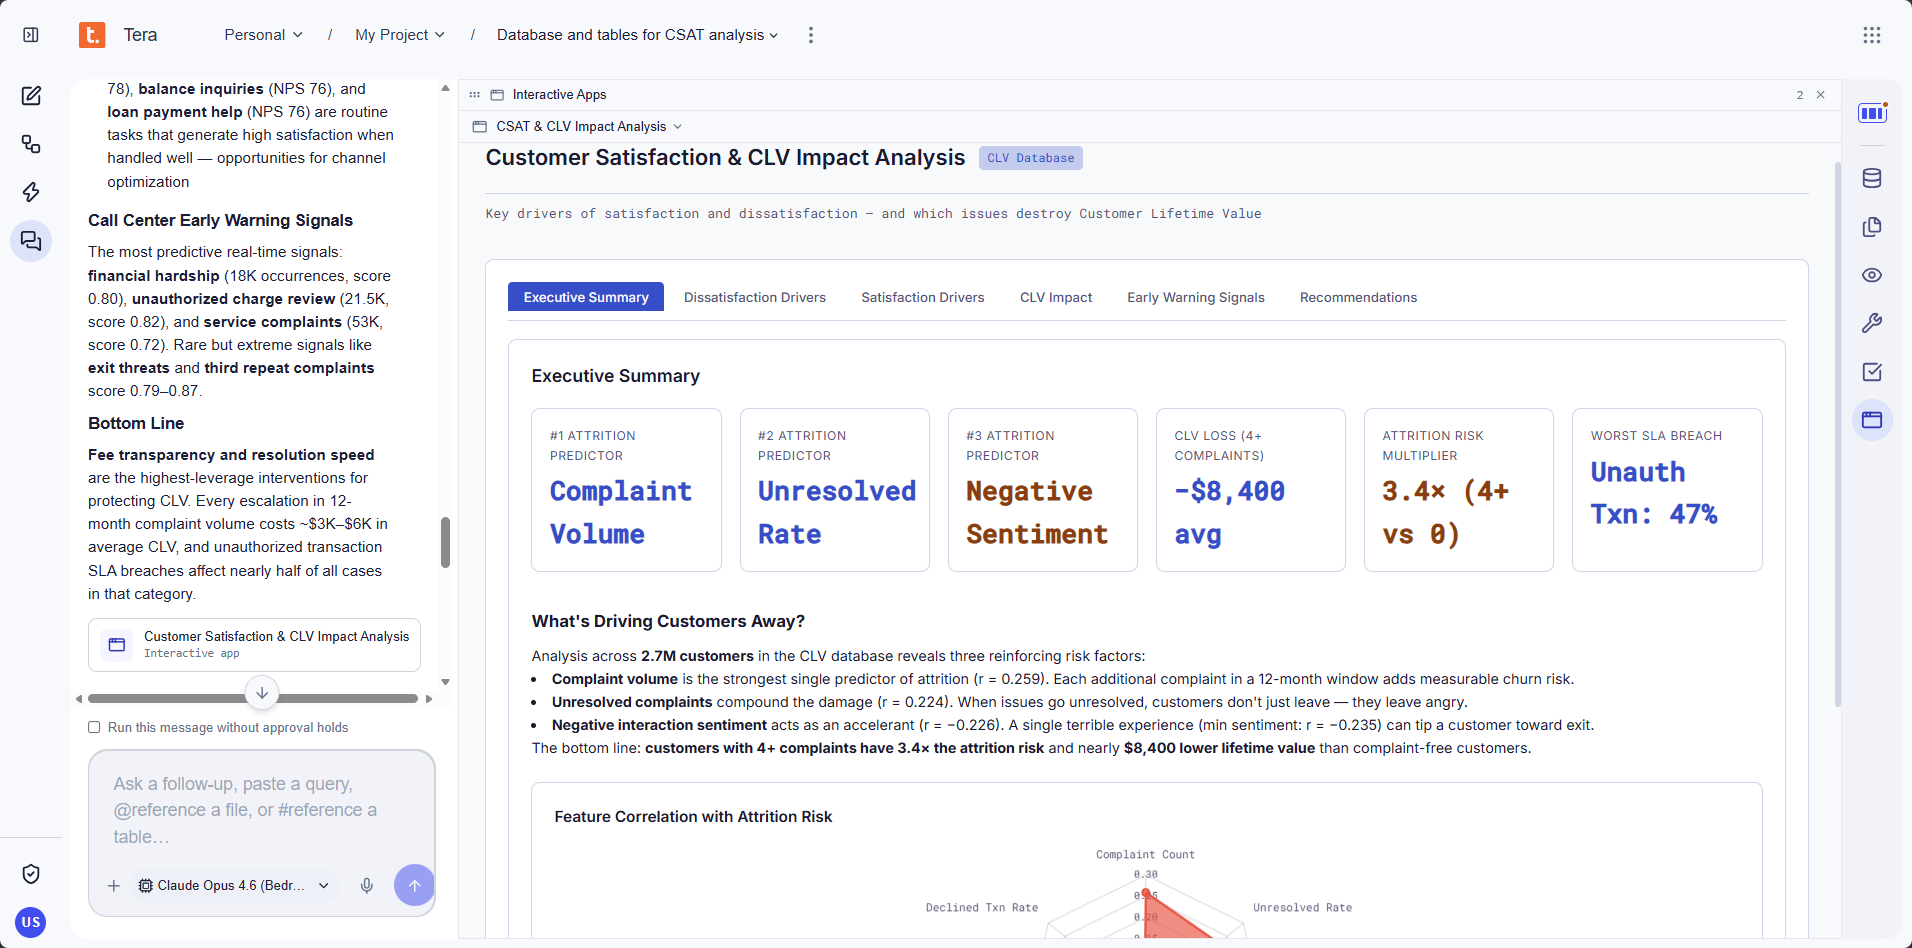Enable Run this message without approval holds

tap(94, 728)
